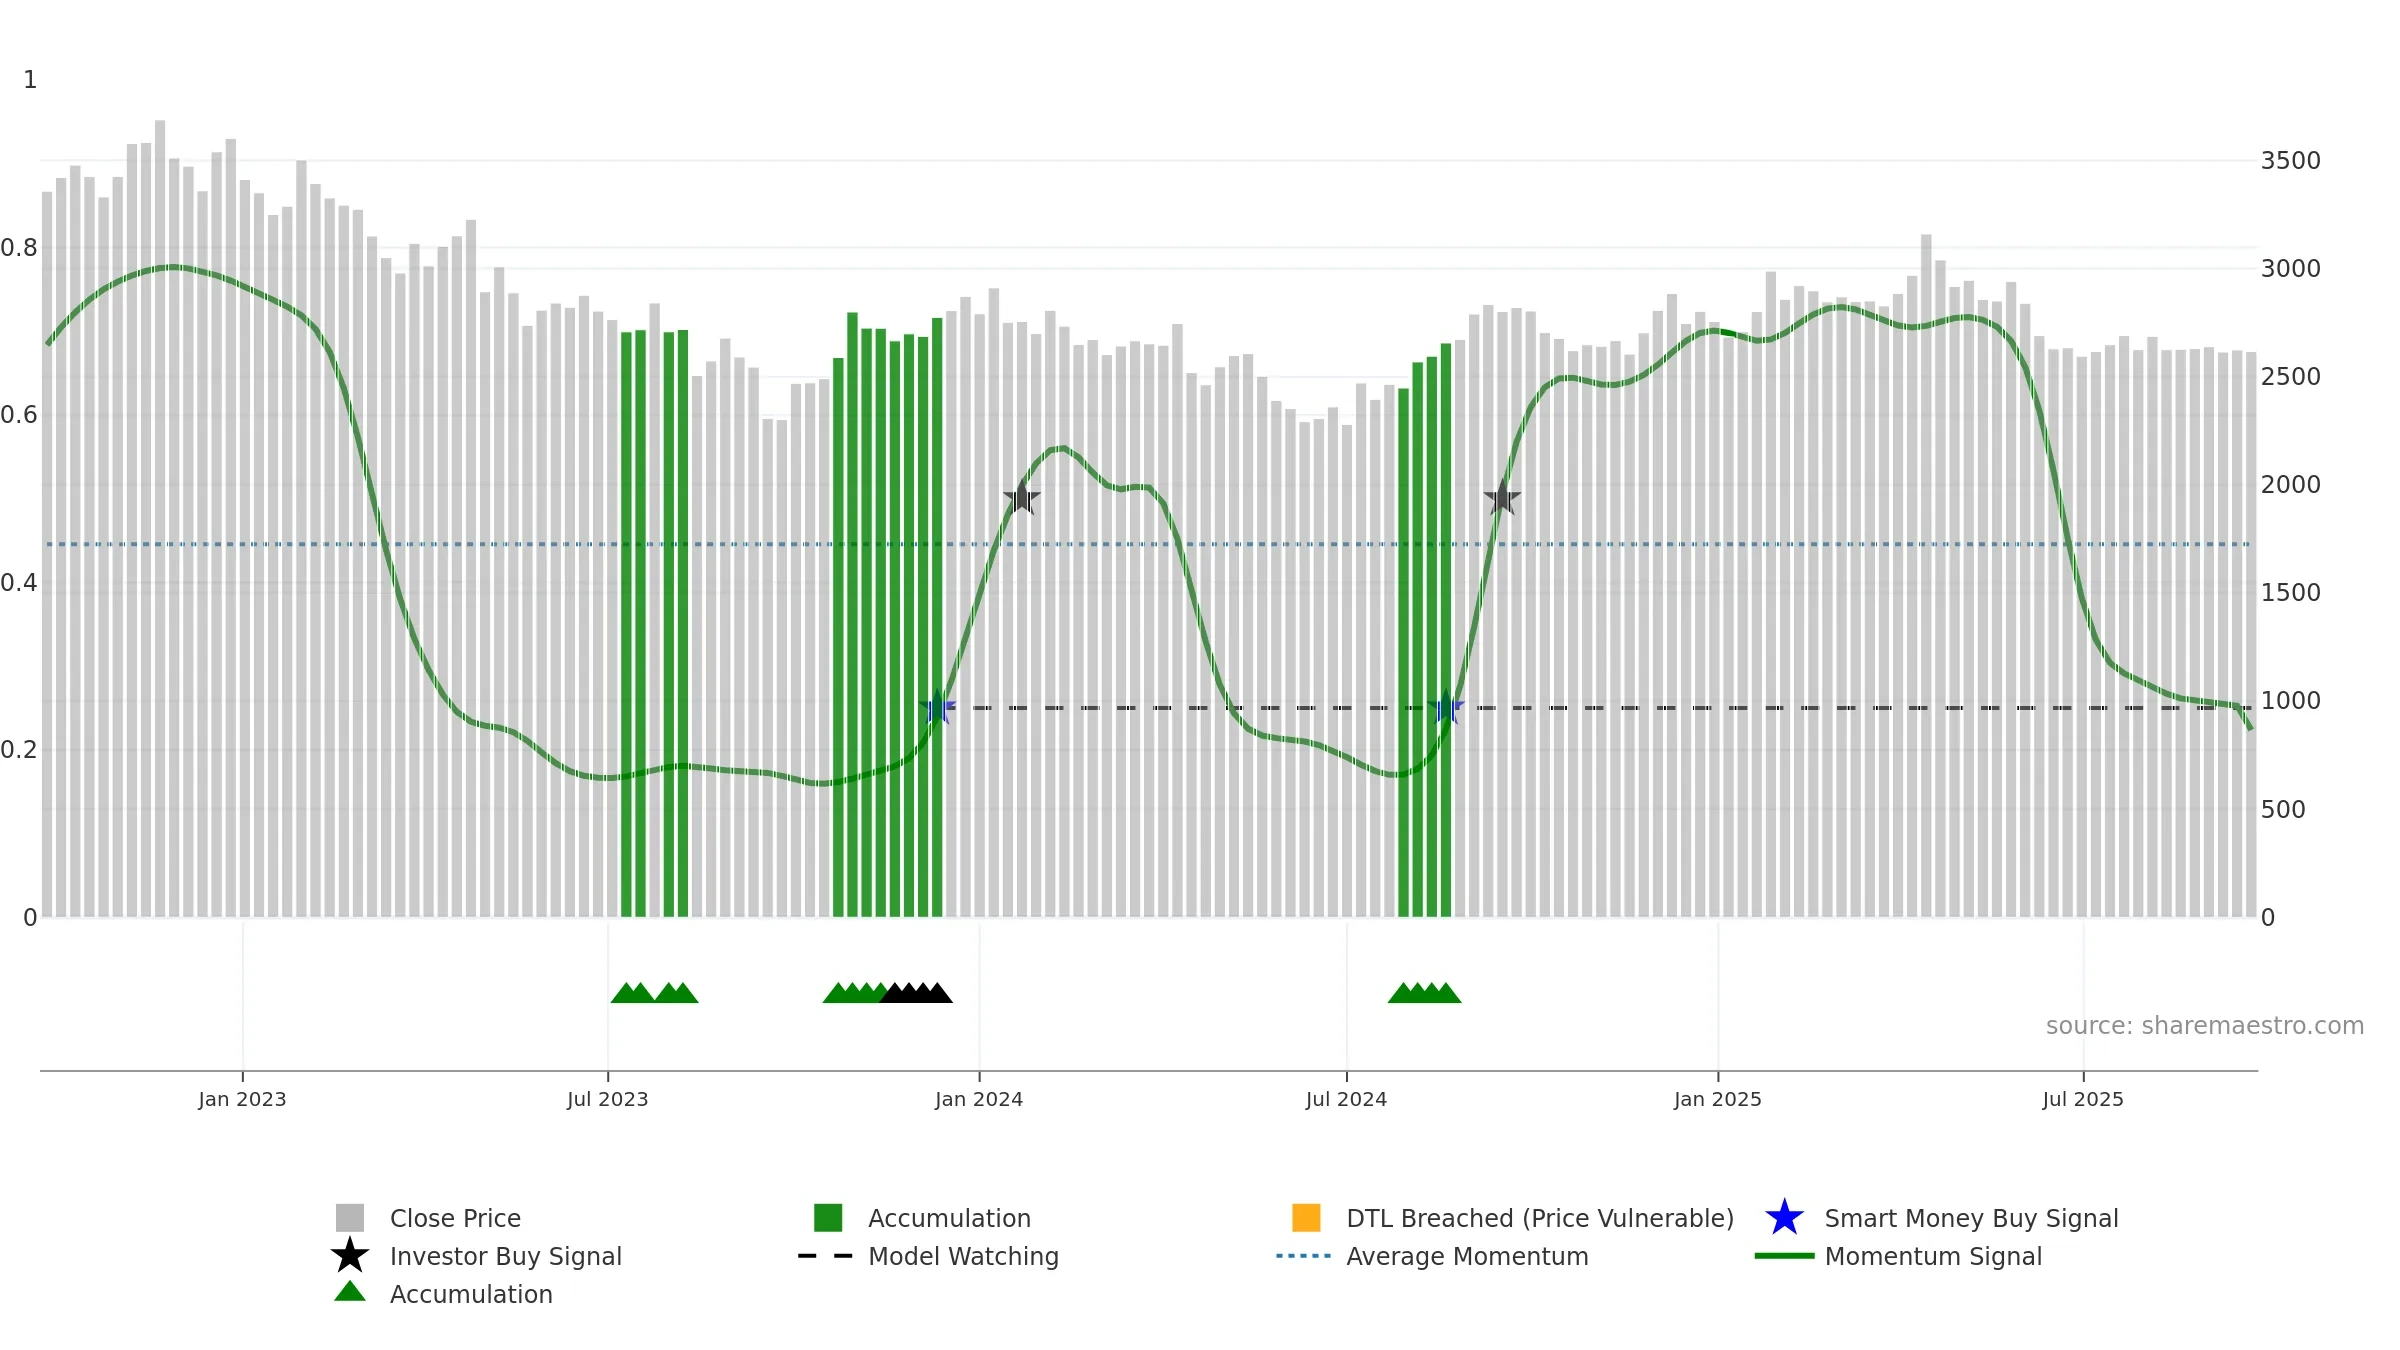Click the green Accumulation square legend swatch
This screenshot has height=1350, width=2400.
point(828,1218)
